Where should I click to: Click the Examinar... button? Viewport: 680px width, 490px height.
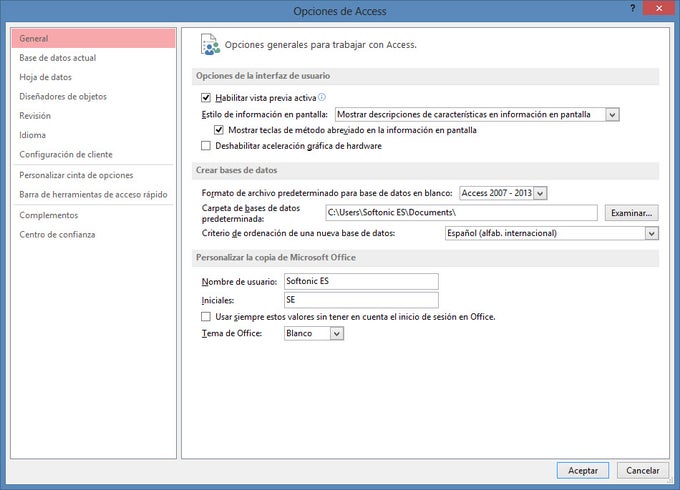631,213
